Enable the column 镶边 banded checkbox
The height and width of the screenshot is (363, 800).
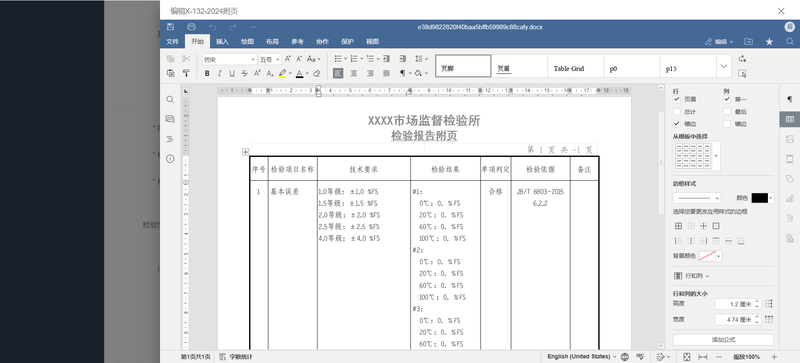tap(727, 124)
